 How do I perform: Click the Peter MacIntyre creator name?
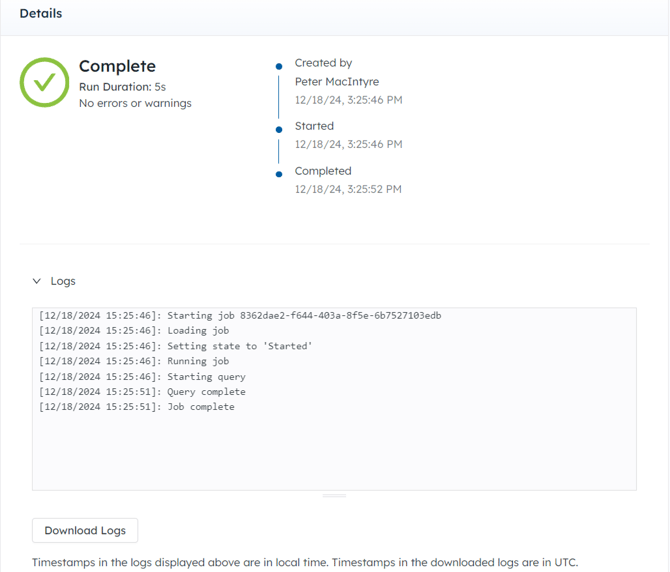click(337, 82)
